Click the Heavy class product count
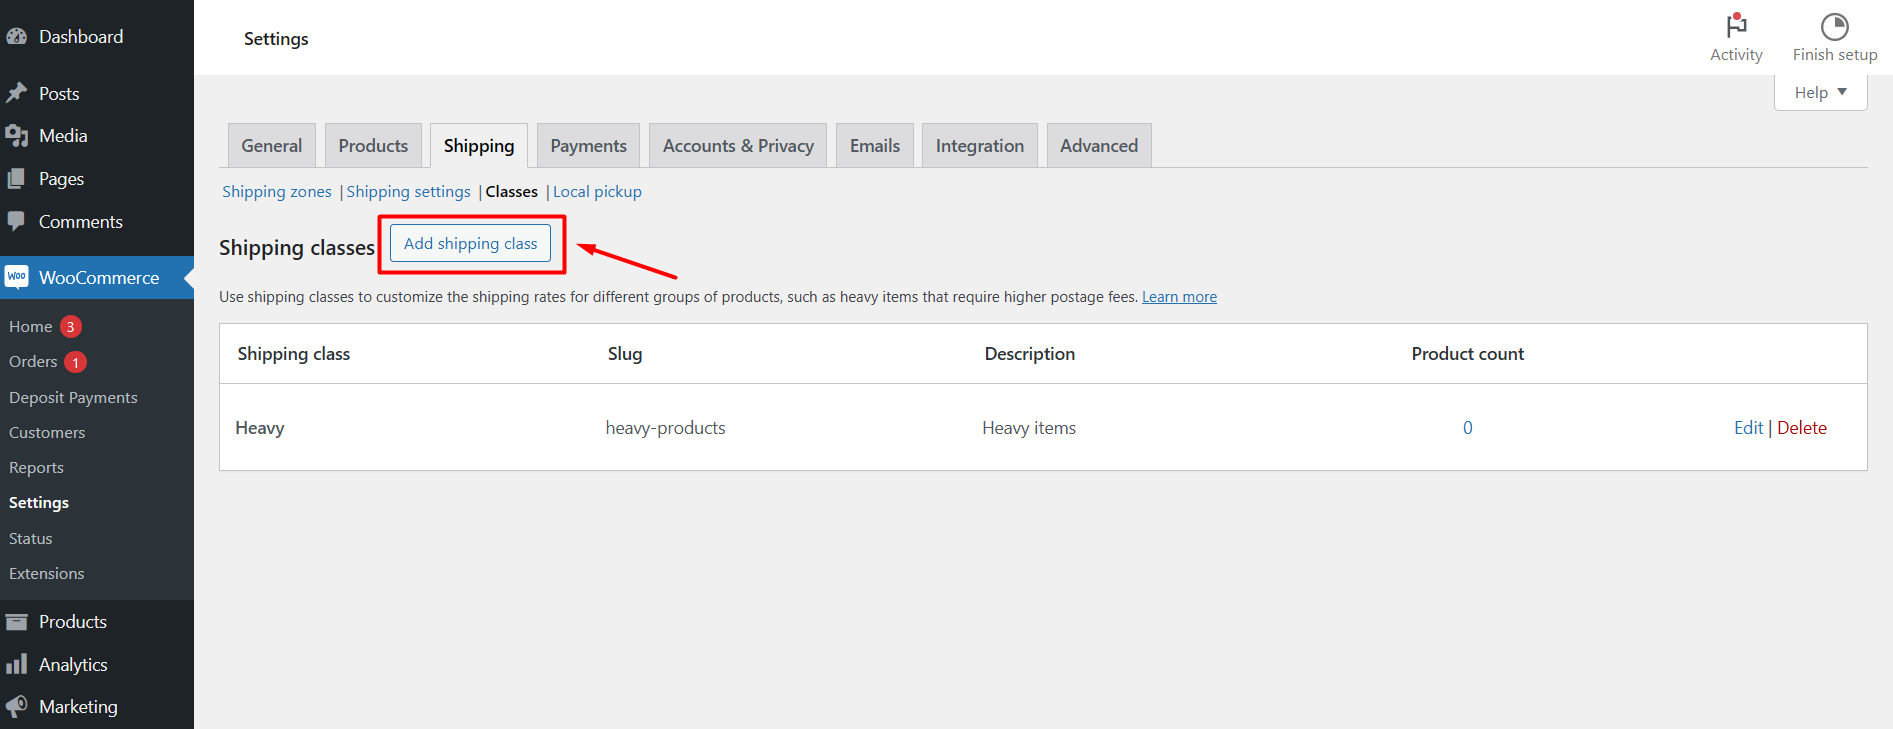The height and width of the screenshot is (729, 1893). click(x=1468, y=428)
